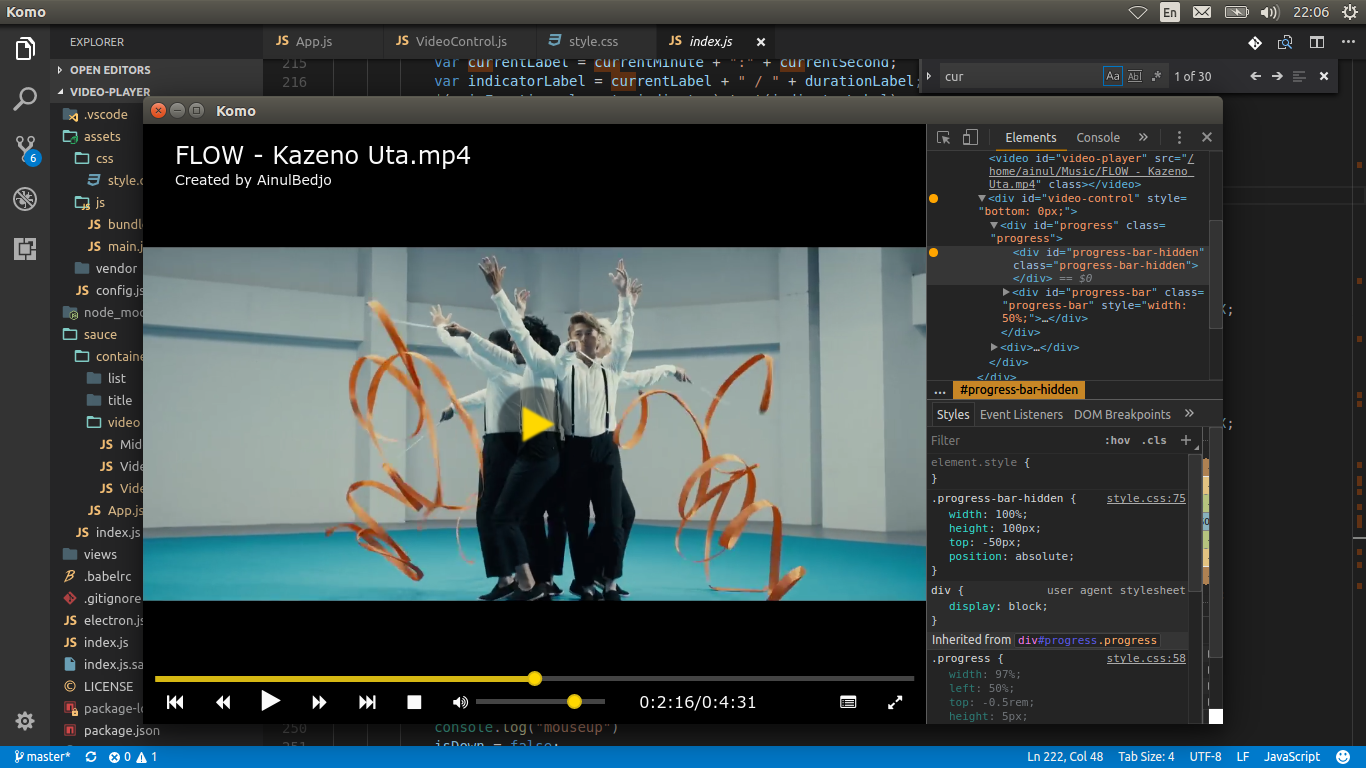
Task: Toggle match whole word in find widget
Action: click(x=1134, y=76)
